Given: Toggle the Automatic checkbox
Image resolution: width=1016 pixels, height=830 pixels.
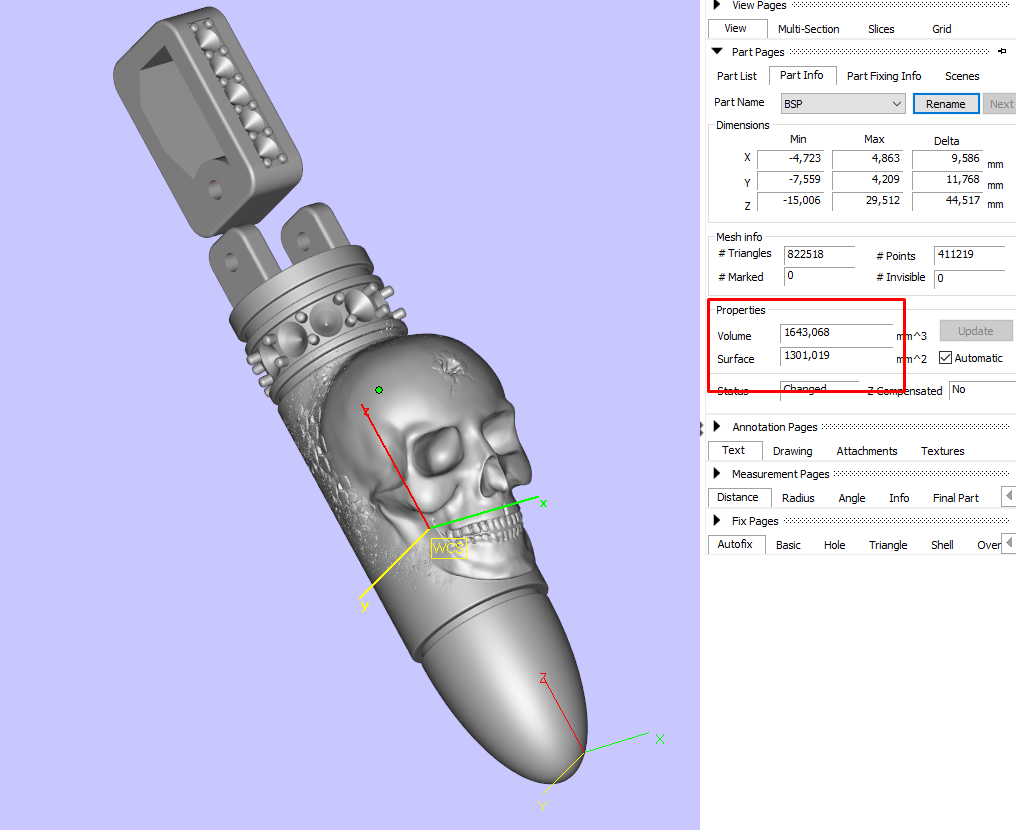Looking at the screenshot, I should coord(945,358).
